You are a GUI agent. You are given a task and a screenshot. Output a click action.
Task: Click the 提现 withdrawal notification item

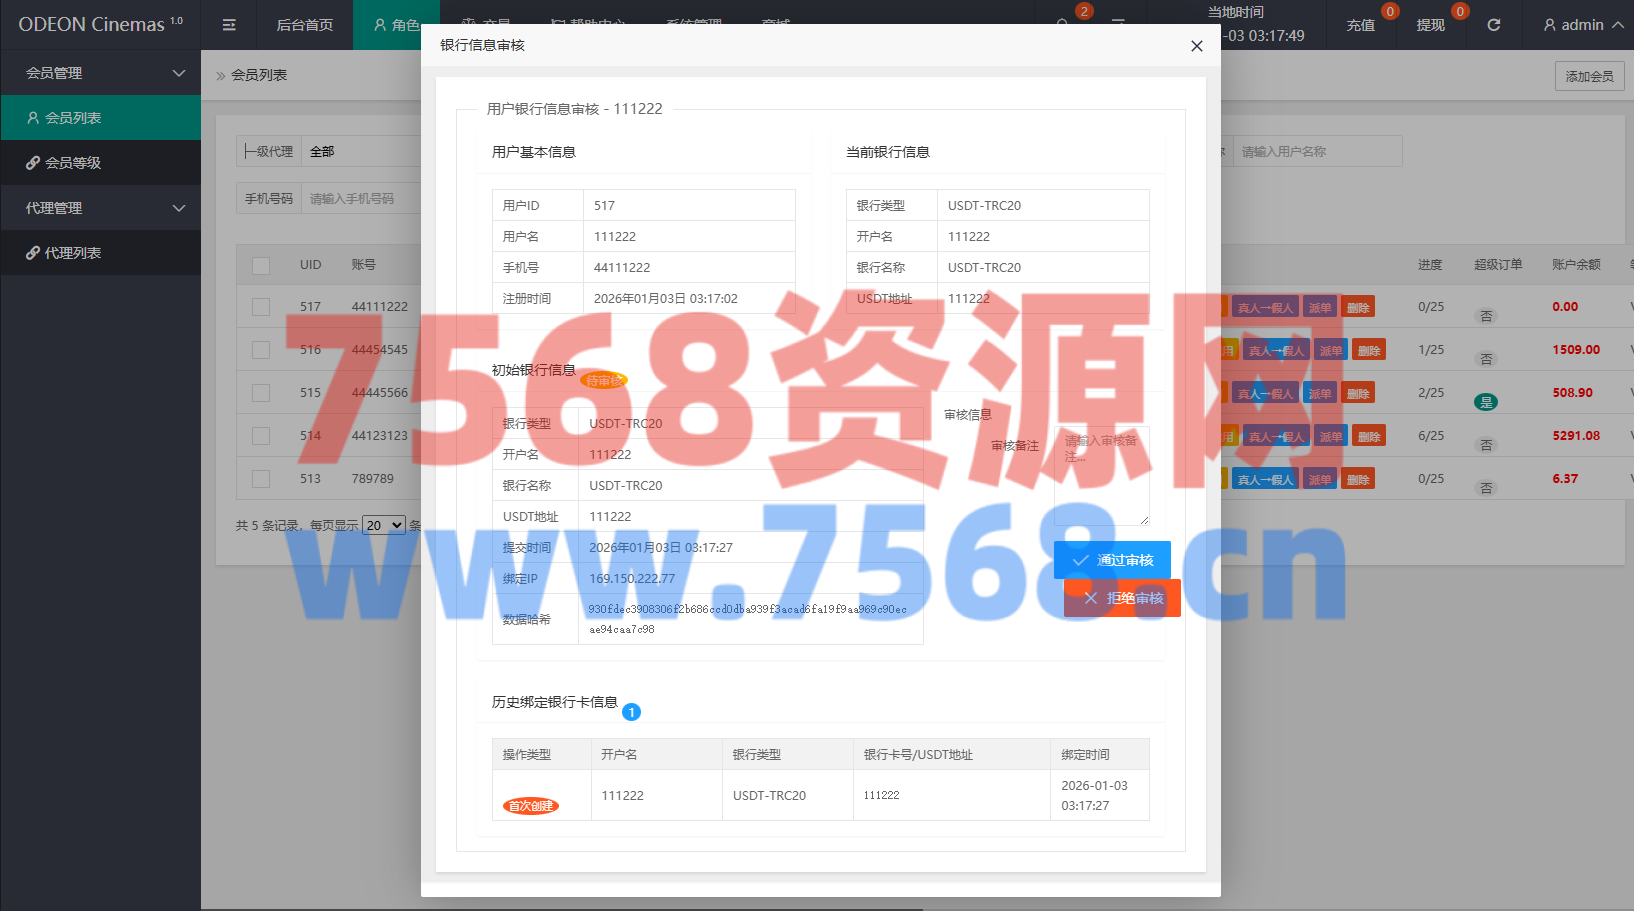pyautogui.click(x=1431, y=25)
